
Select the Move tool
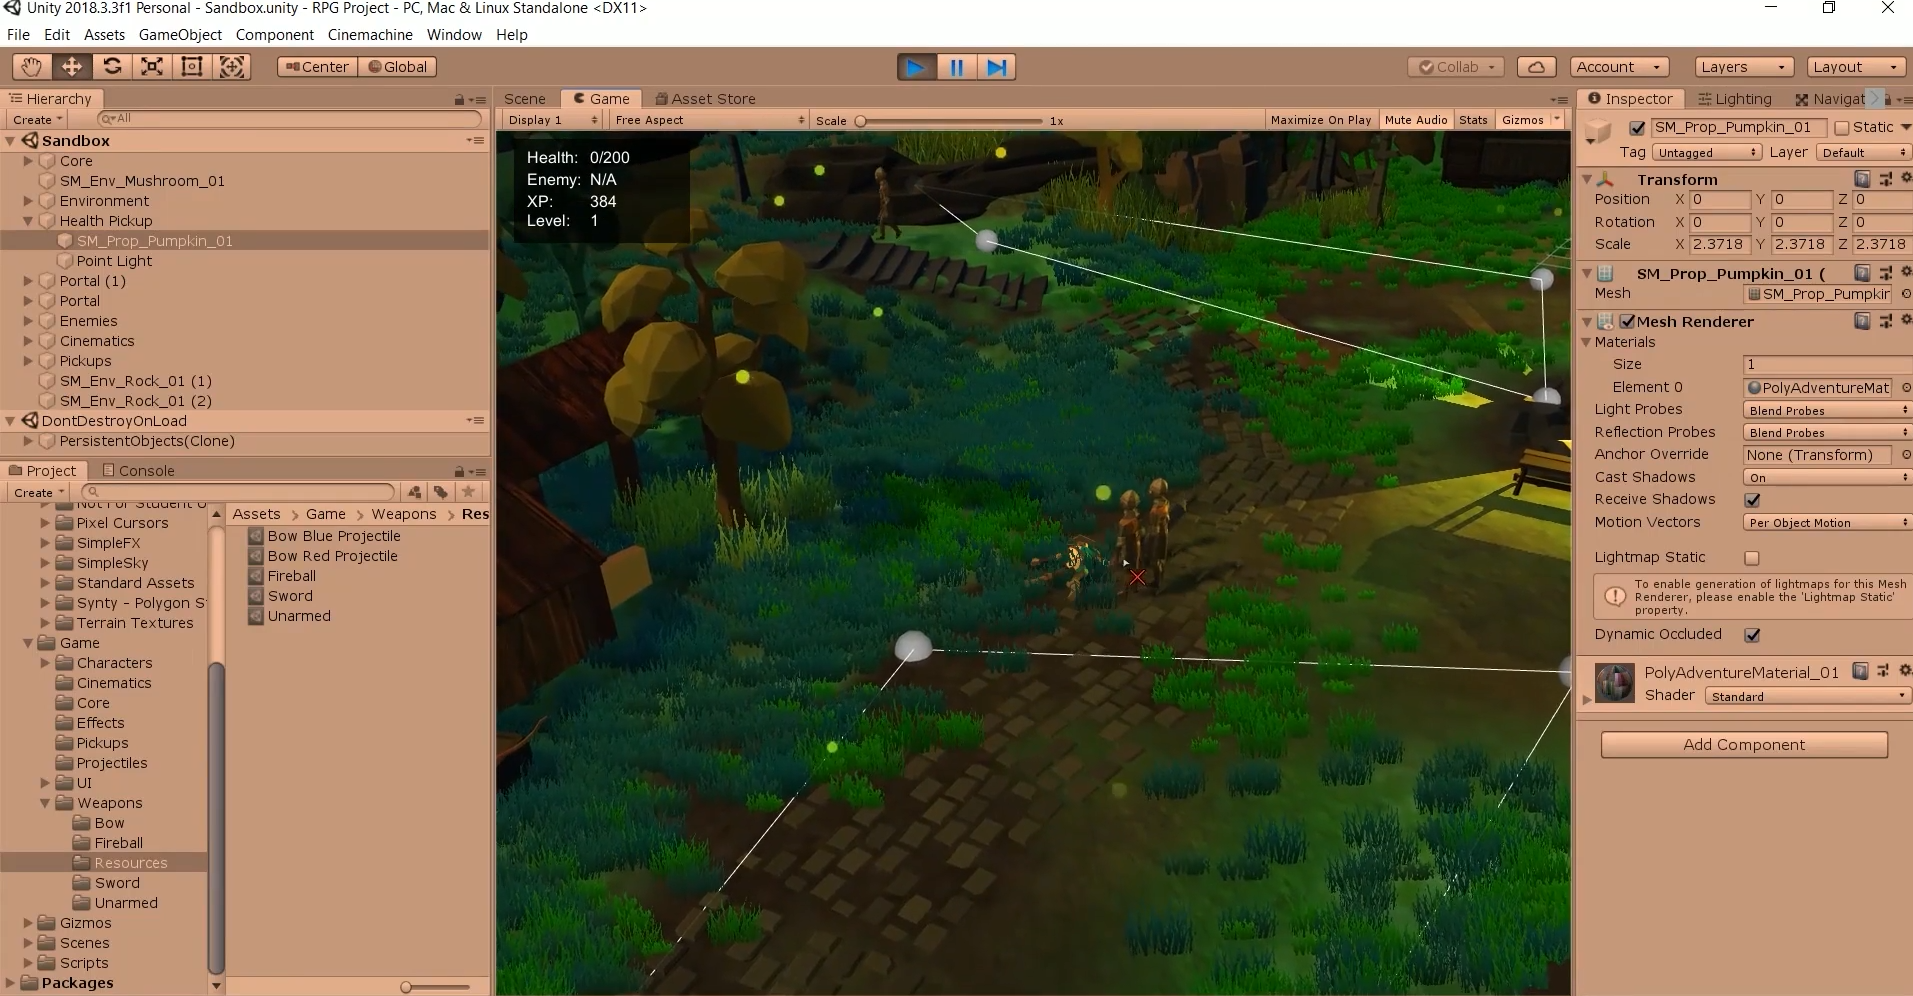(71, 66)
